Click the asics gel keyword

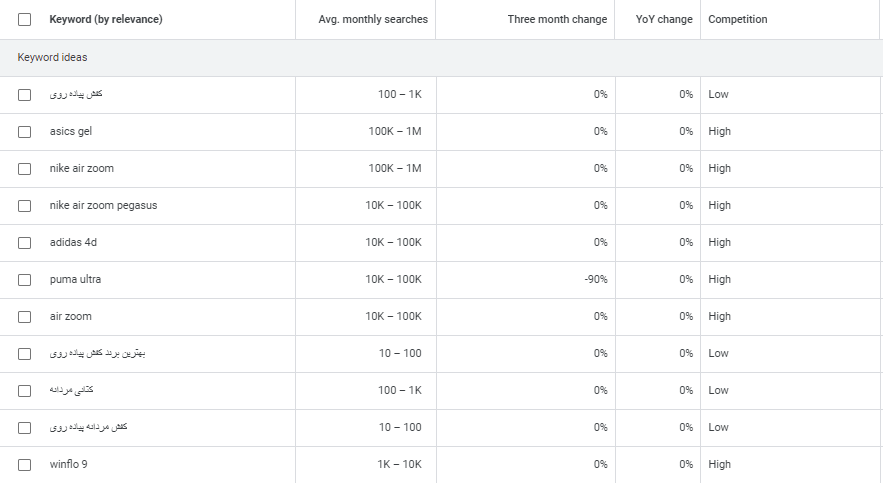tap(70, 131)
